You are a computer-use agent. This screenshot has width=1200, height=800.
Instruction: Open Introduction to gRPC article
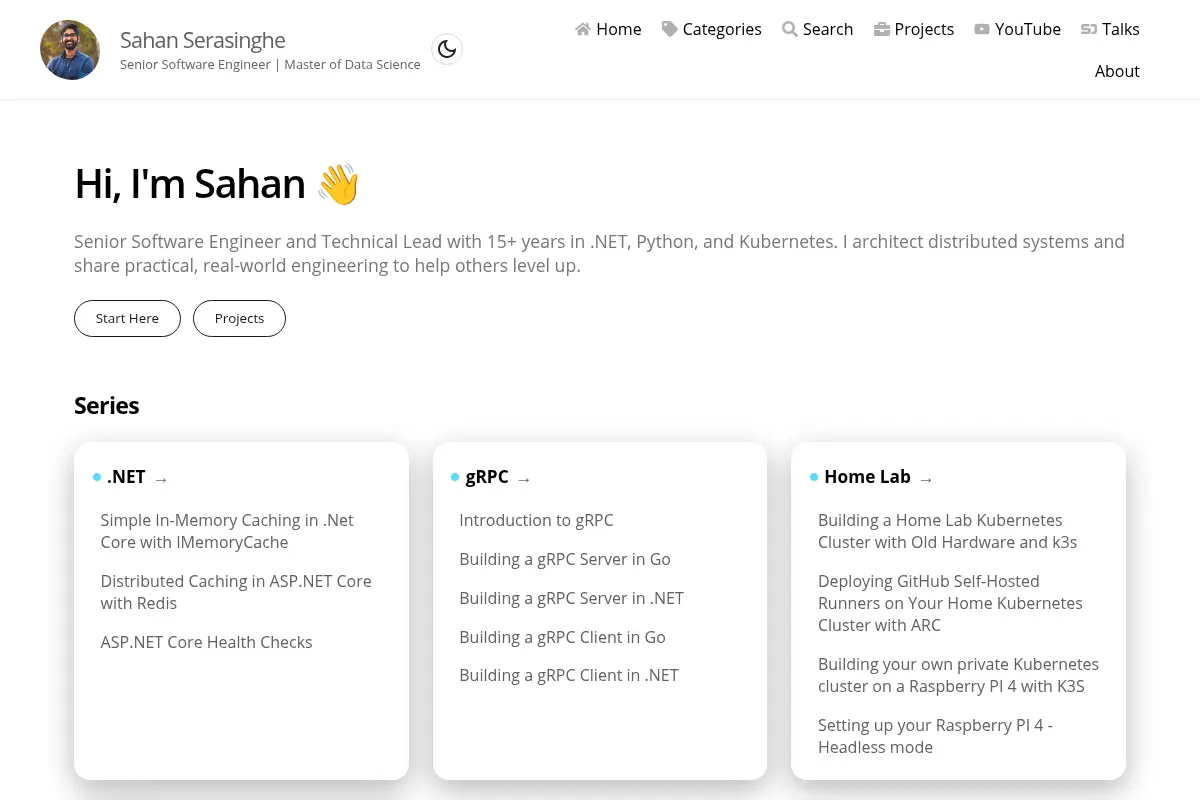point(536,520)
